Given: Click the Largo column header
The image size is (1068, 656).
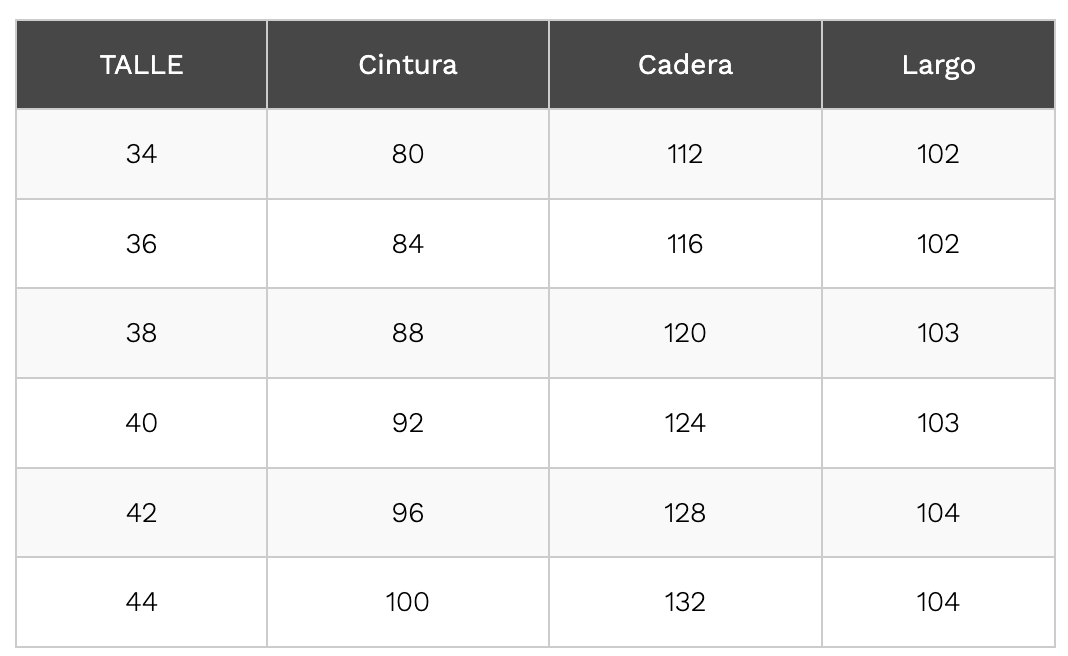Looking at the screenshot, I should point(939,65).
